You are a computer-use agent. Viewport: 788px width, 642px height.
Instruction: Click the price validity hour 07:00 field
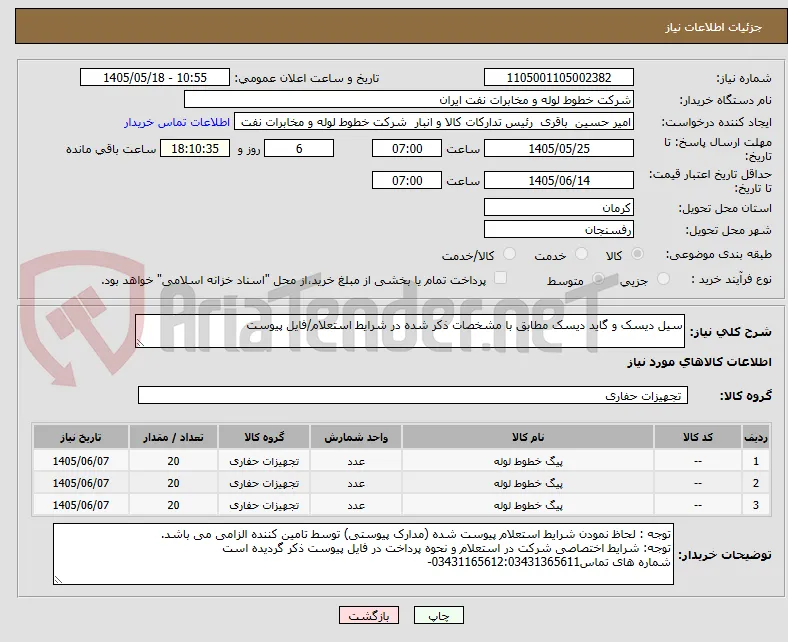[407, 180]
